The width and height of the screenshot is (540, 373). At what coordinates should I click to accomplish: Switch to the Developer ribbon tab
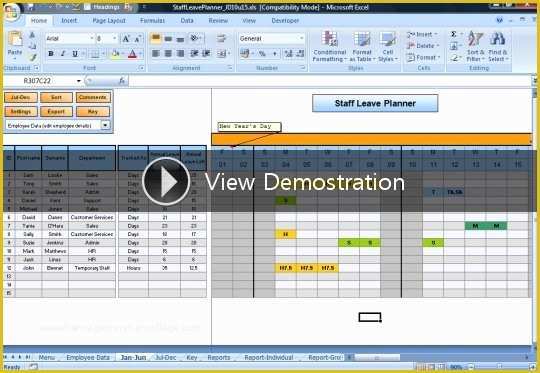coord(285,21)
